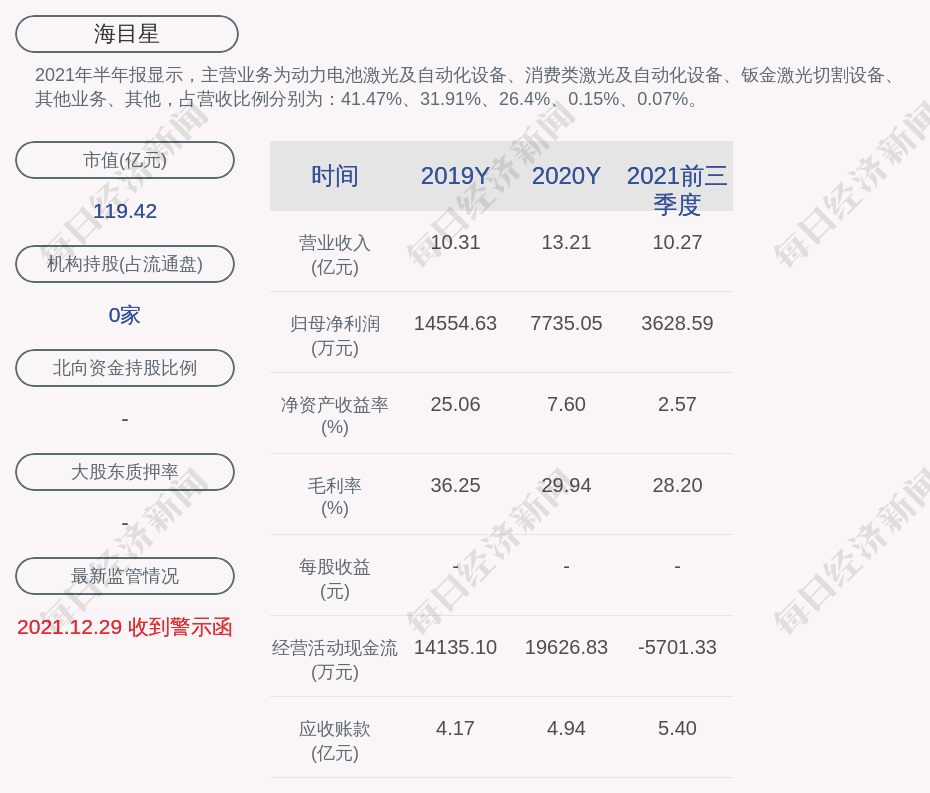
Task: Click net profit value 7735.05
Action: pos(566,323)
